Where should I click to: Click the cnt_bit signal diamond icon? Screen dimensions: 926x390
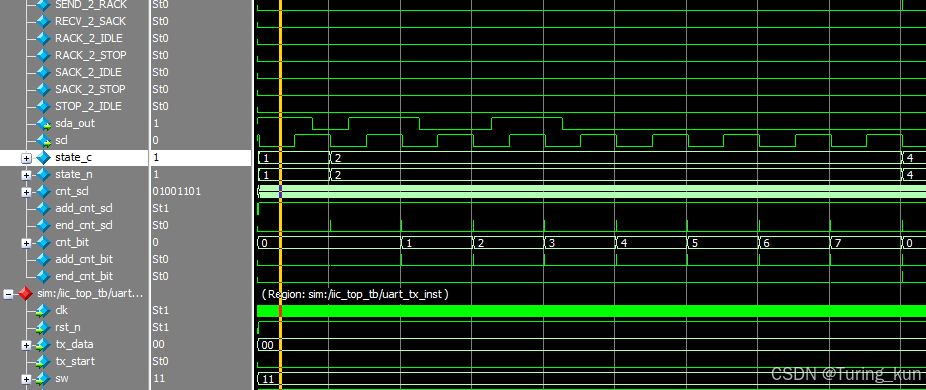tap(43, 242)
